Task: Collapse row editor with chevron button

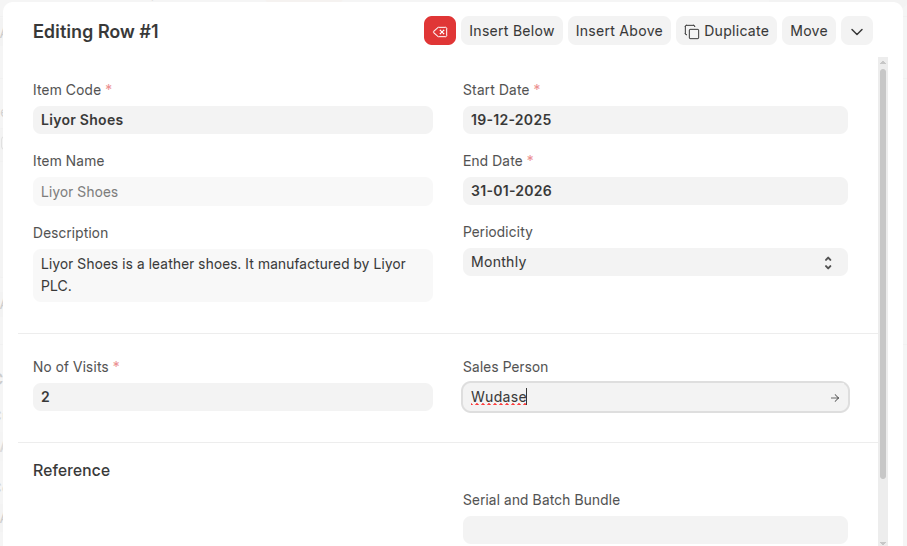Action: tap(857, 31)
